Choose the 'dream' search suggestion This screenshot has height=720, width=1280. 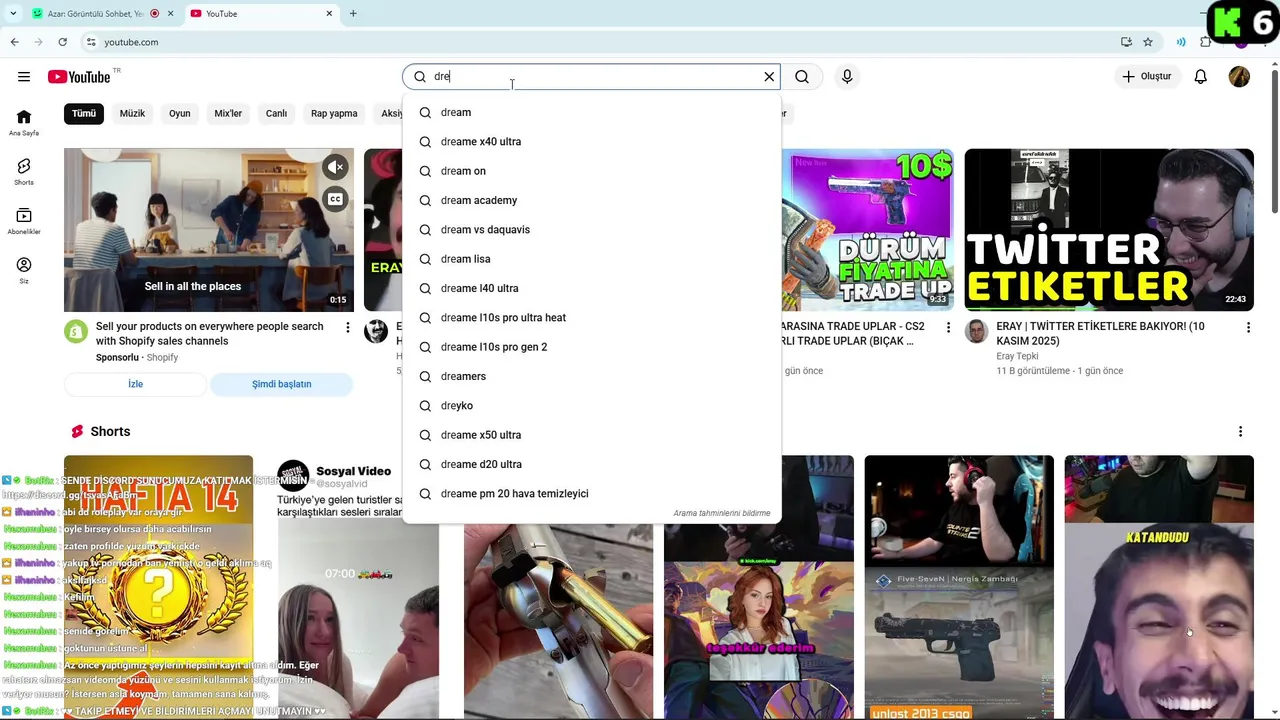(591, 113)
